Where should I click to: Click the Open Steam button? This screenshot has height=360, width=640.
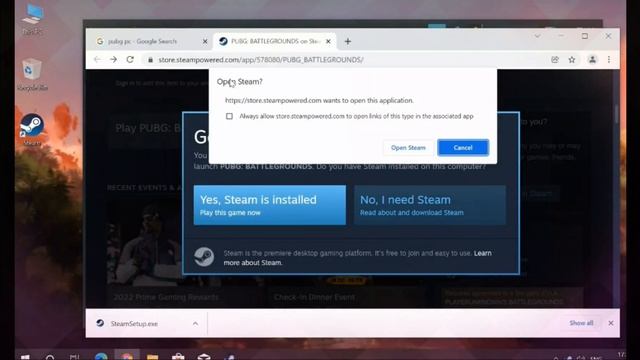(x=408, y=148)
